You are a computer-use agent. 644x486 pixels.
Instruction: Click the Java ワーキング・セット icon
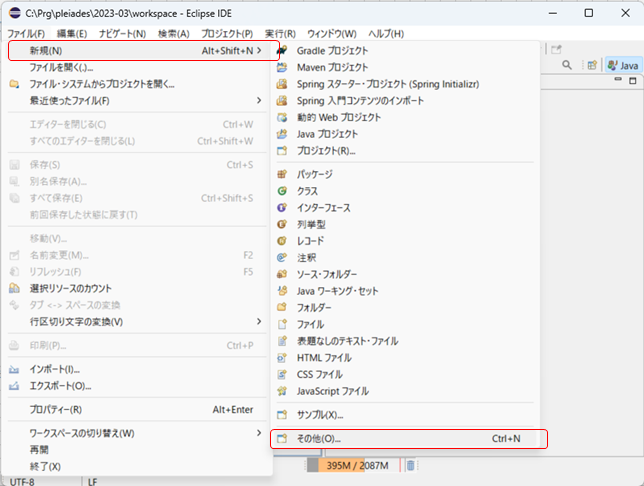pos(282,291)
